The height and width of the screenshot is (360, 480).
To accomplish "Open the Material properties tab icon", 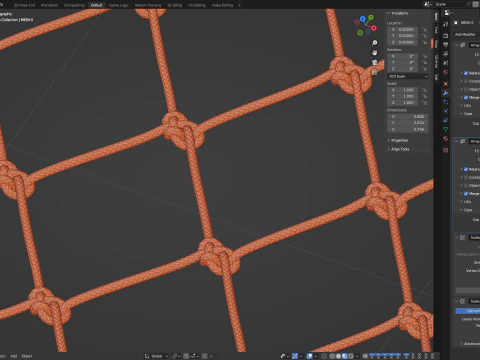I will tap(446, 138).
